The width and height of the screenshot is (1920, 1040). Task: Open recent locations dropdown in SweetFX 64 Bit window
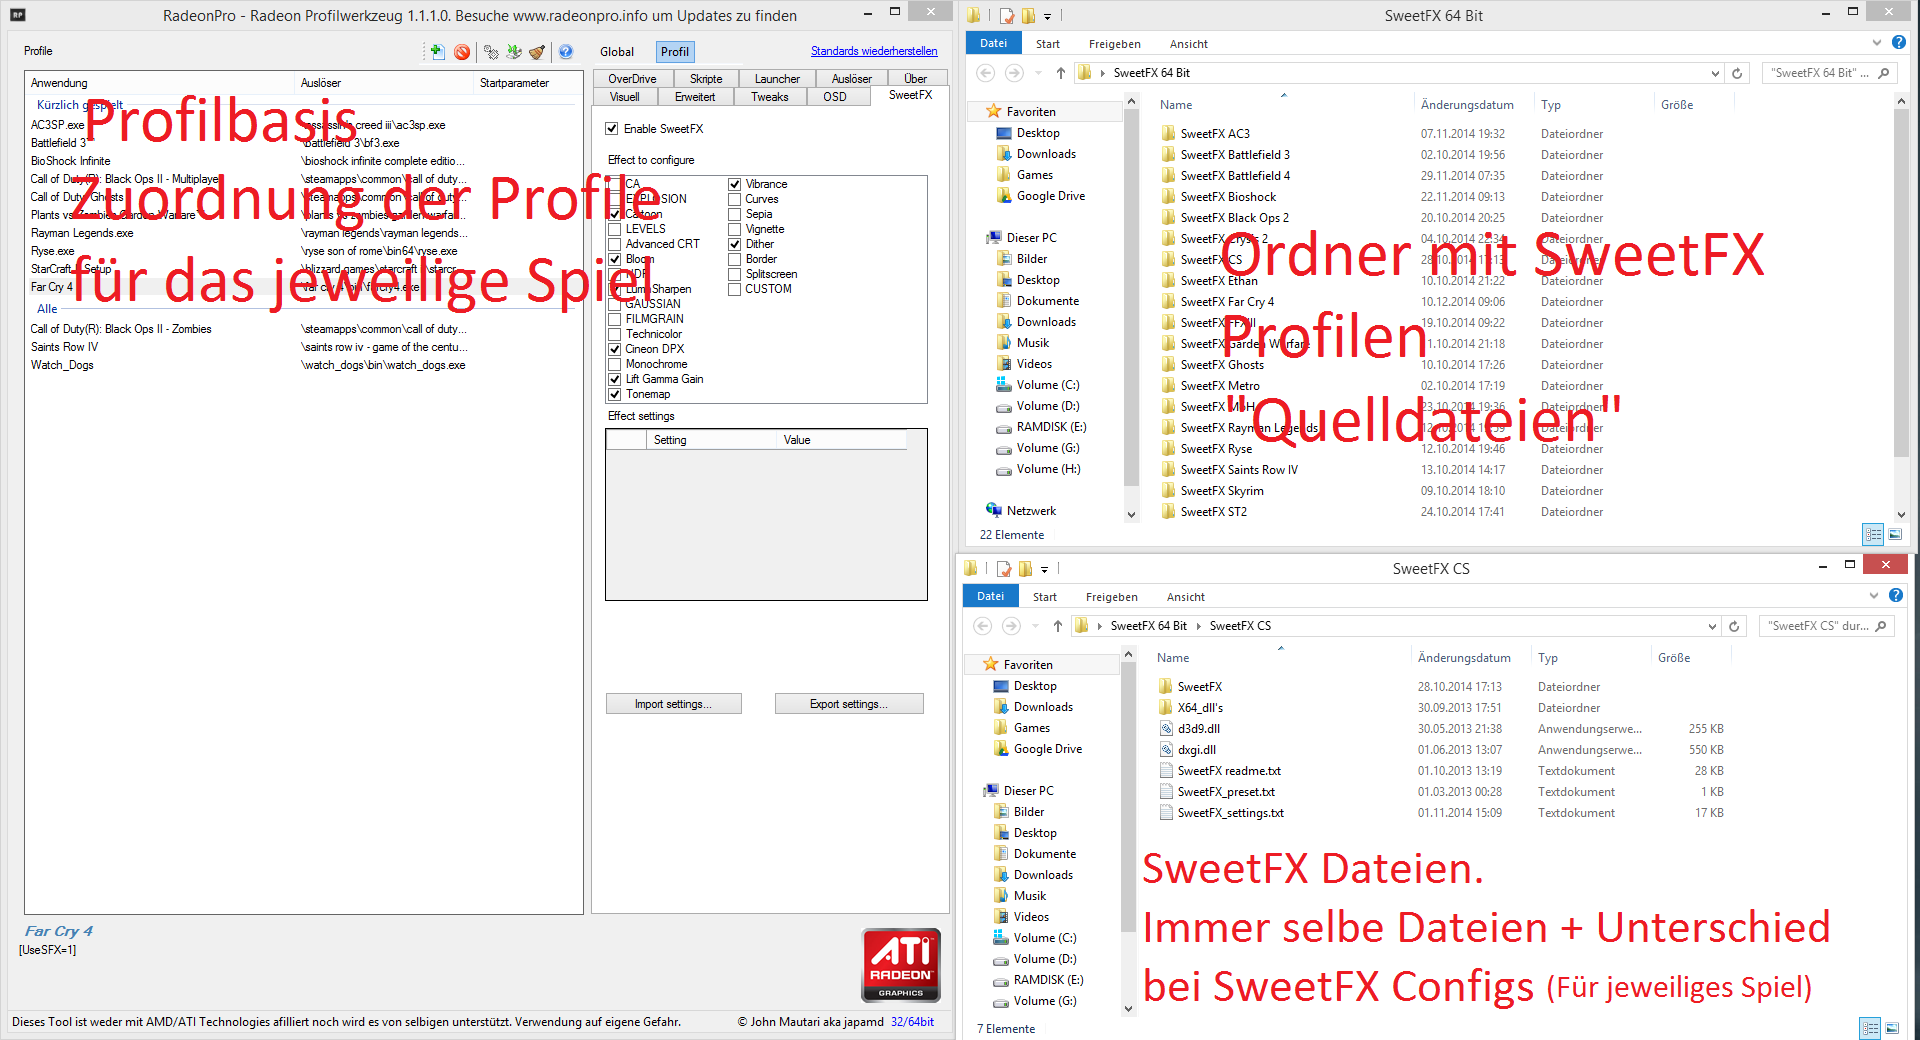click(1038, 73)
